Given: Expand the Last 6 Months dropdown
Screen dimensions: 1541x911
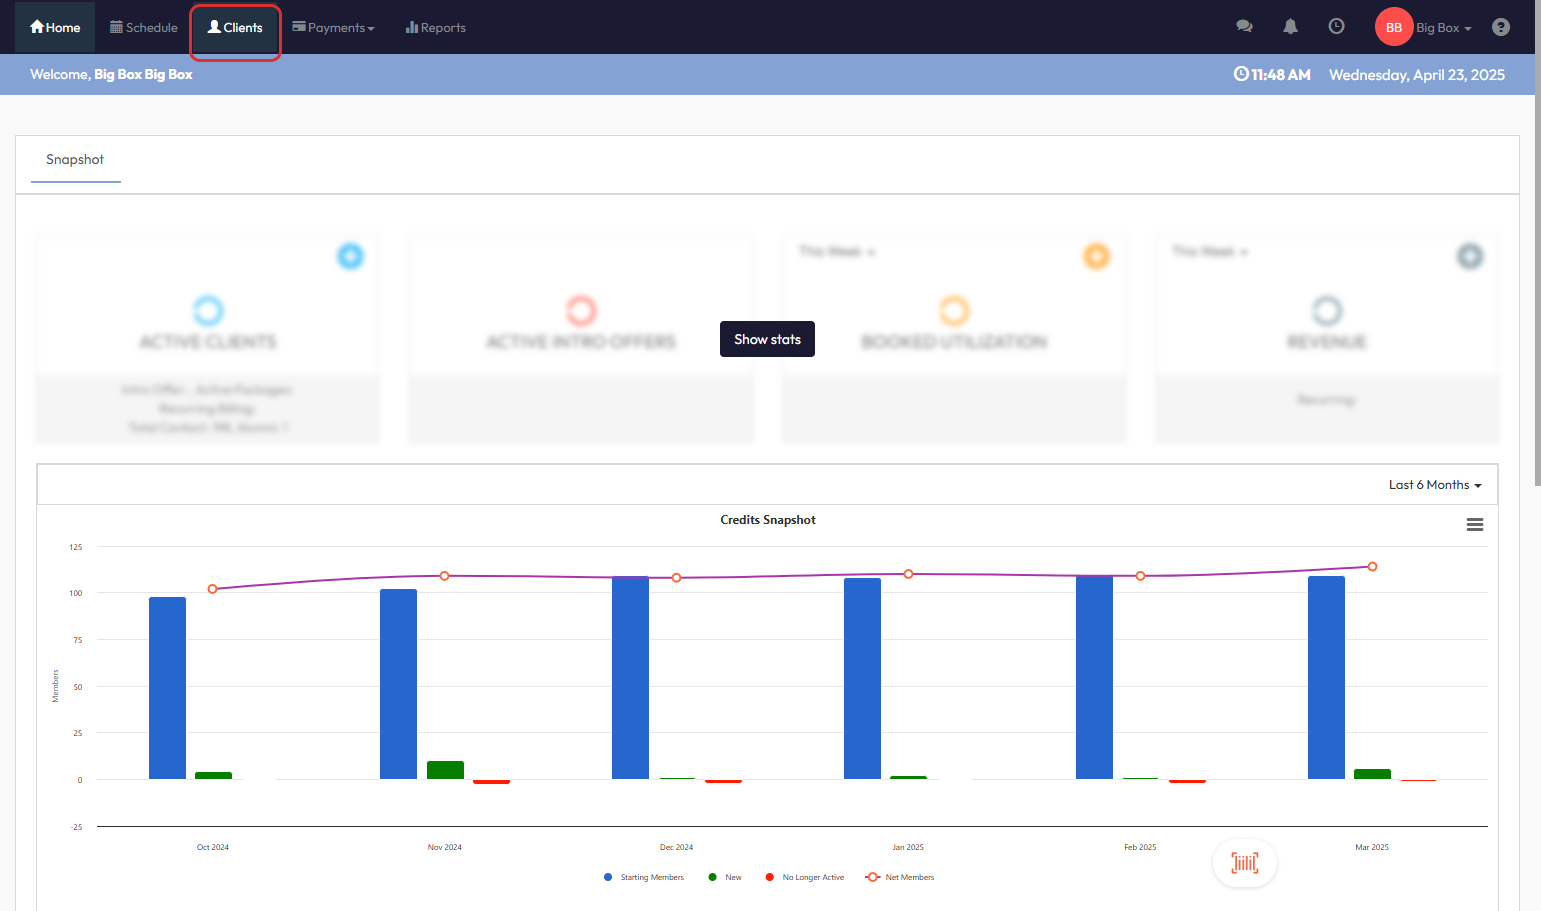Looking at the screenshot, I should click(1434, 485).
